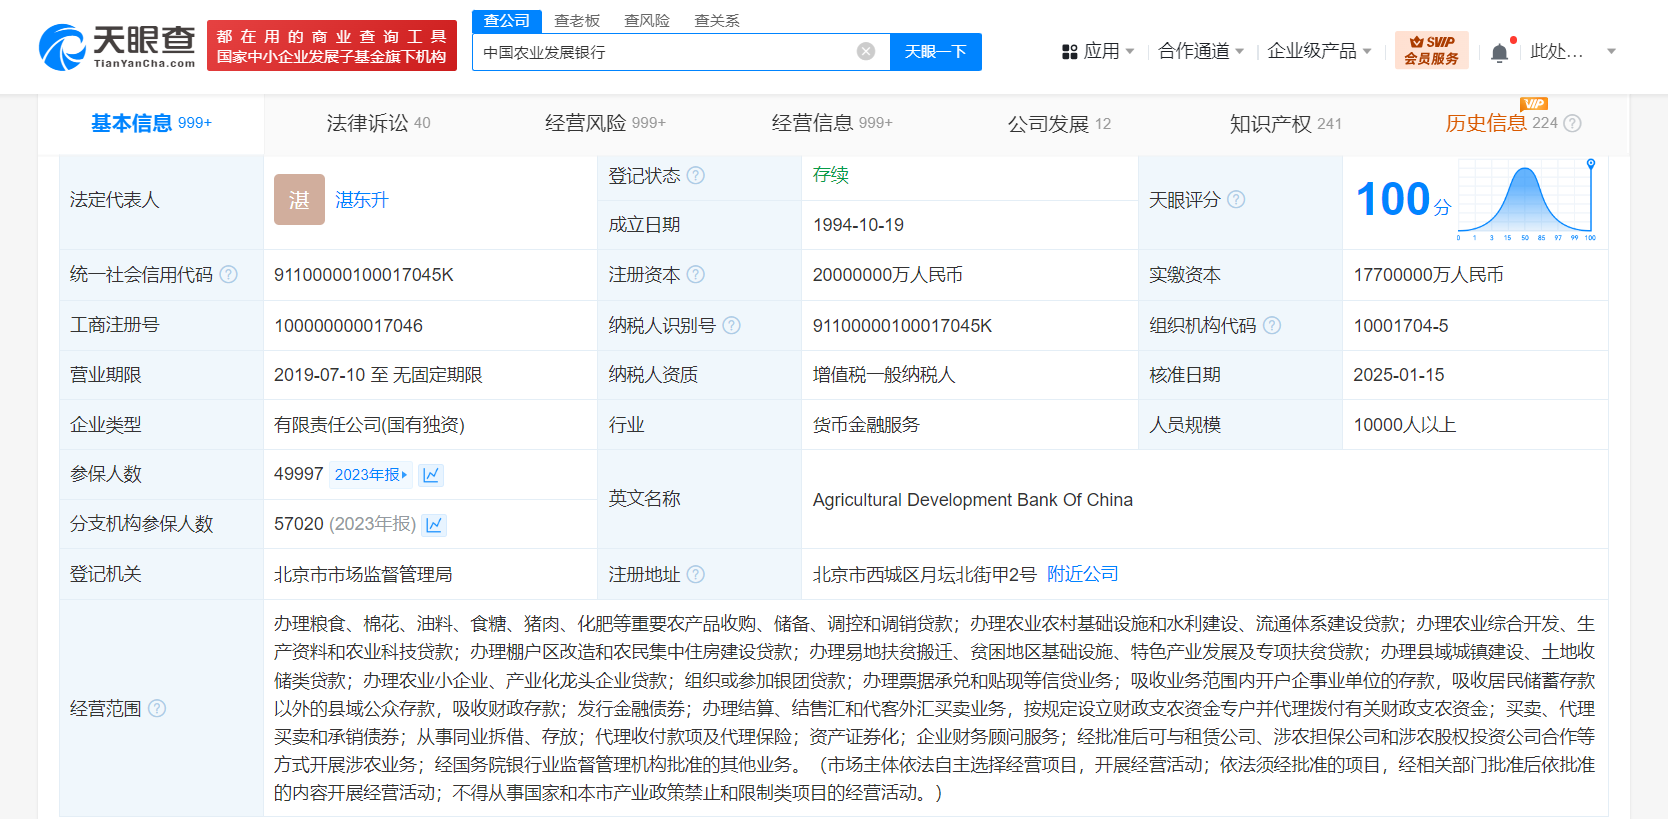View the insured headcount trend chart icon
Image resolution: width=1668 pixels, height=819 pixels.
tap(431, 475)
